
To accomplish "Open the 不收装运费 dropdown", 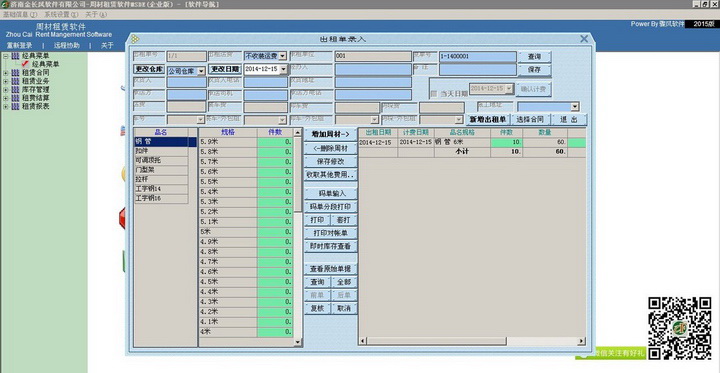I will tap(282, 56).
